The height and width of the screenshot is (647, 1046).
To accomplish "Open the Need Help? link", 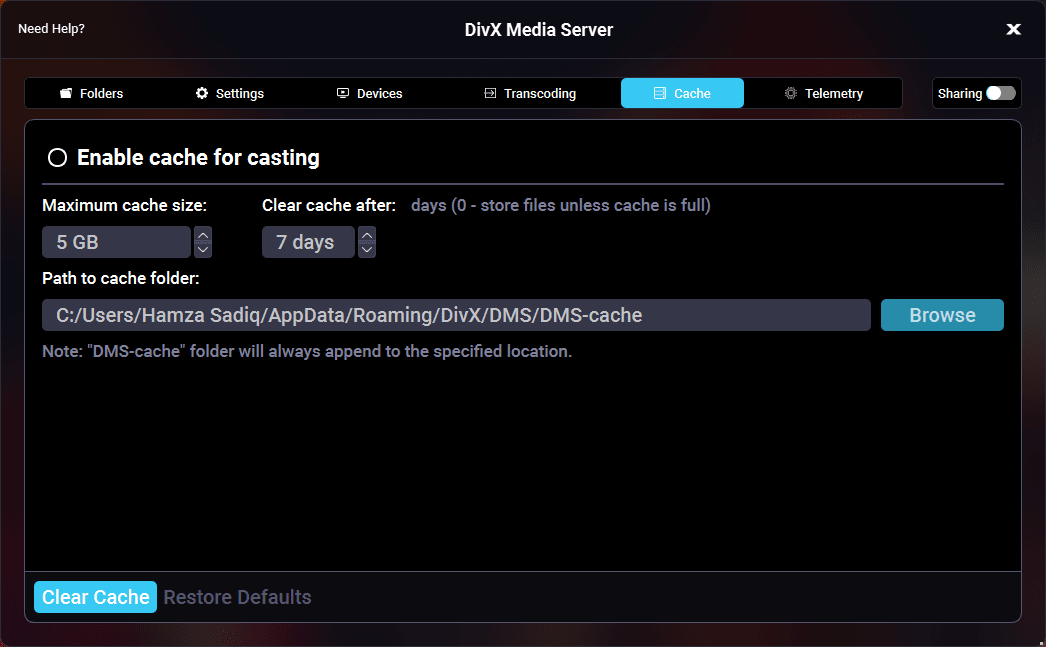I will pos(51,29).
